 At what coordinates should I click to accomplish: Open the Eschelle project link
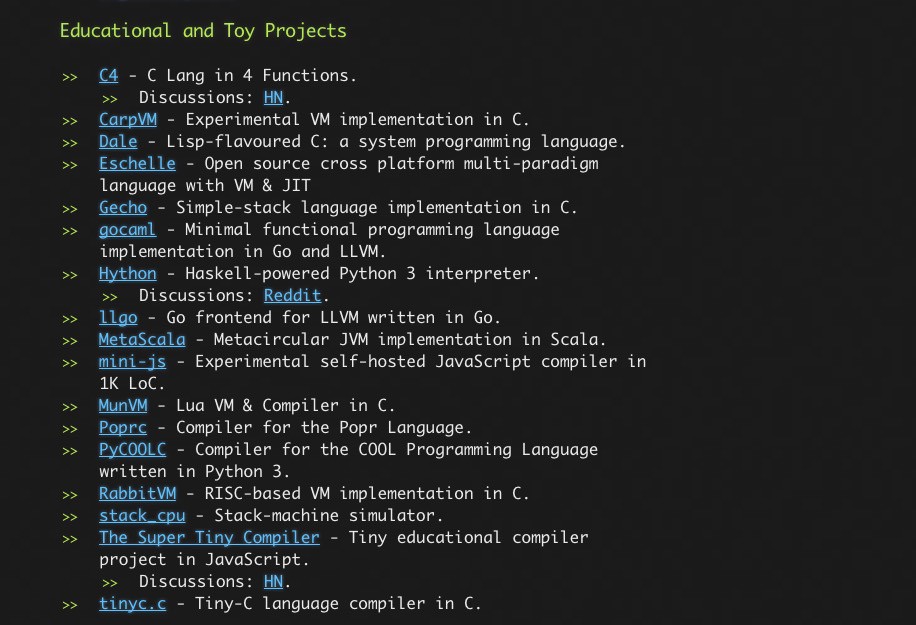pos(137,164)
